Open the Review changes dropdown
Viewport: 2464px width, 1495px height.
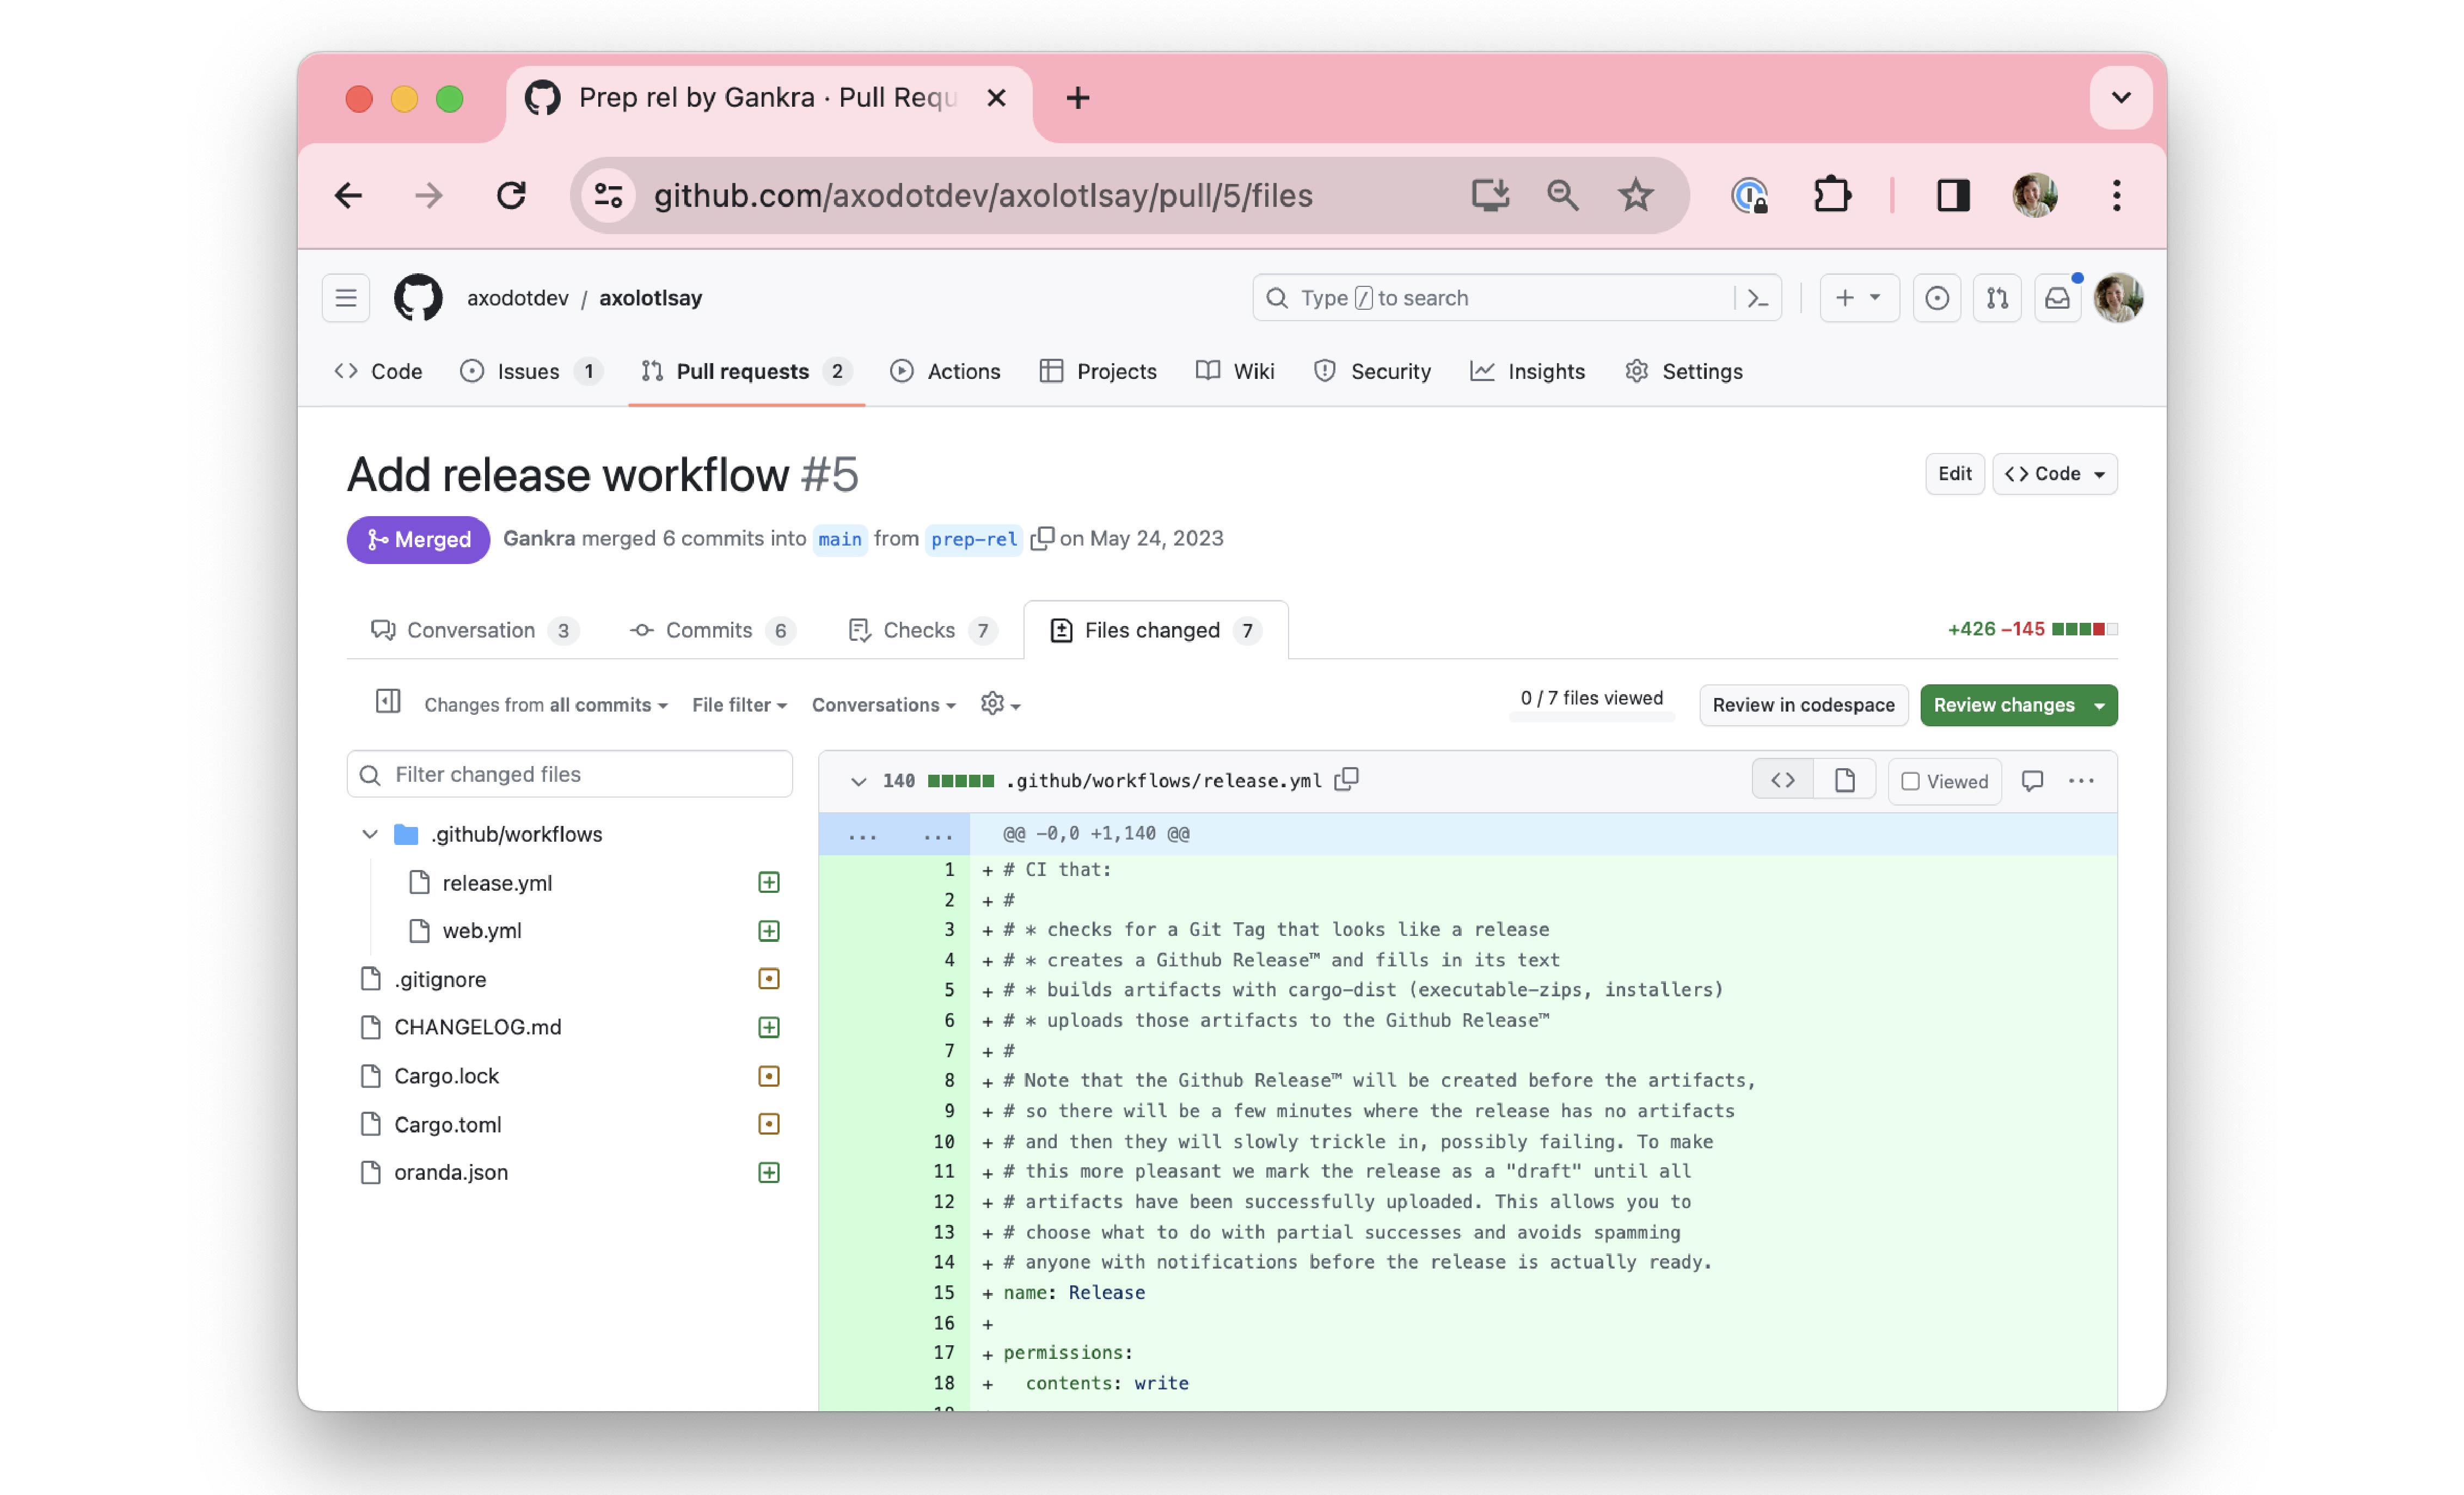[2017, 705]
